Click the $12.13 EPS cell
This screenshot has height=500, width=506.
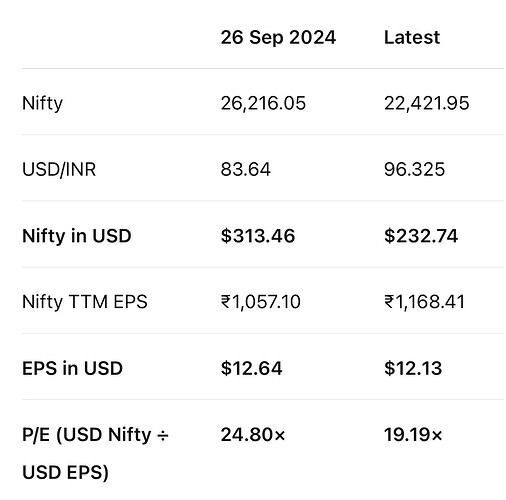point(413,368)
